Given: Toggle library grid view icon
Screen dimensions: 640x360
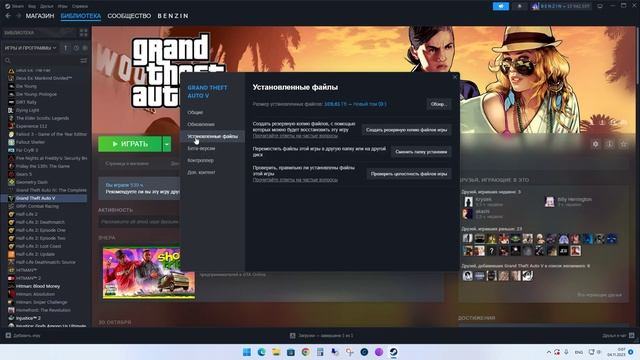Looking at the screenshot, I should click(x=84, y=33).
